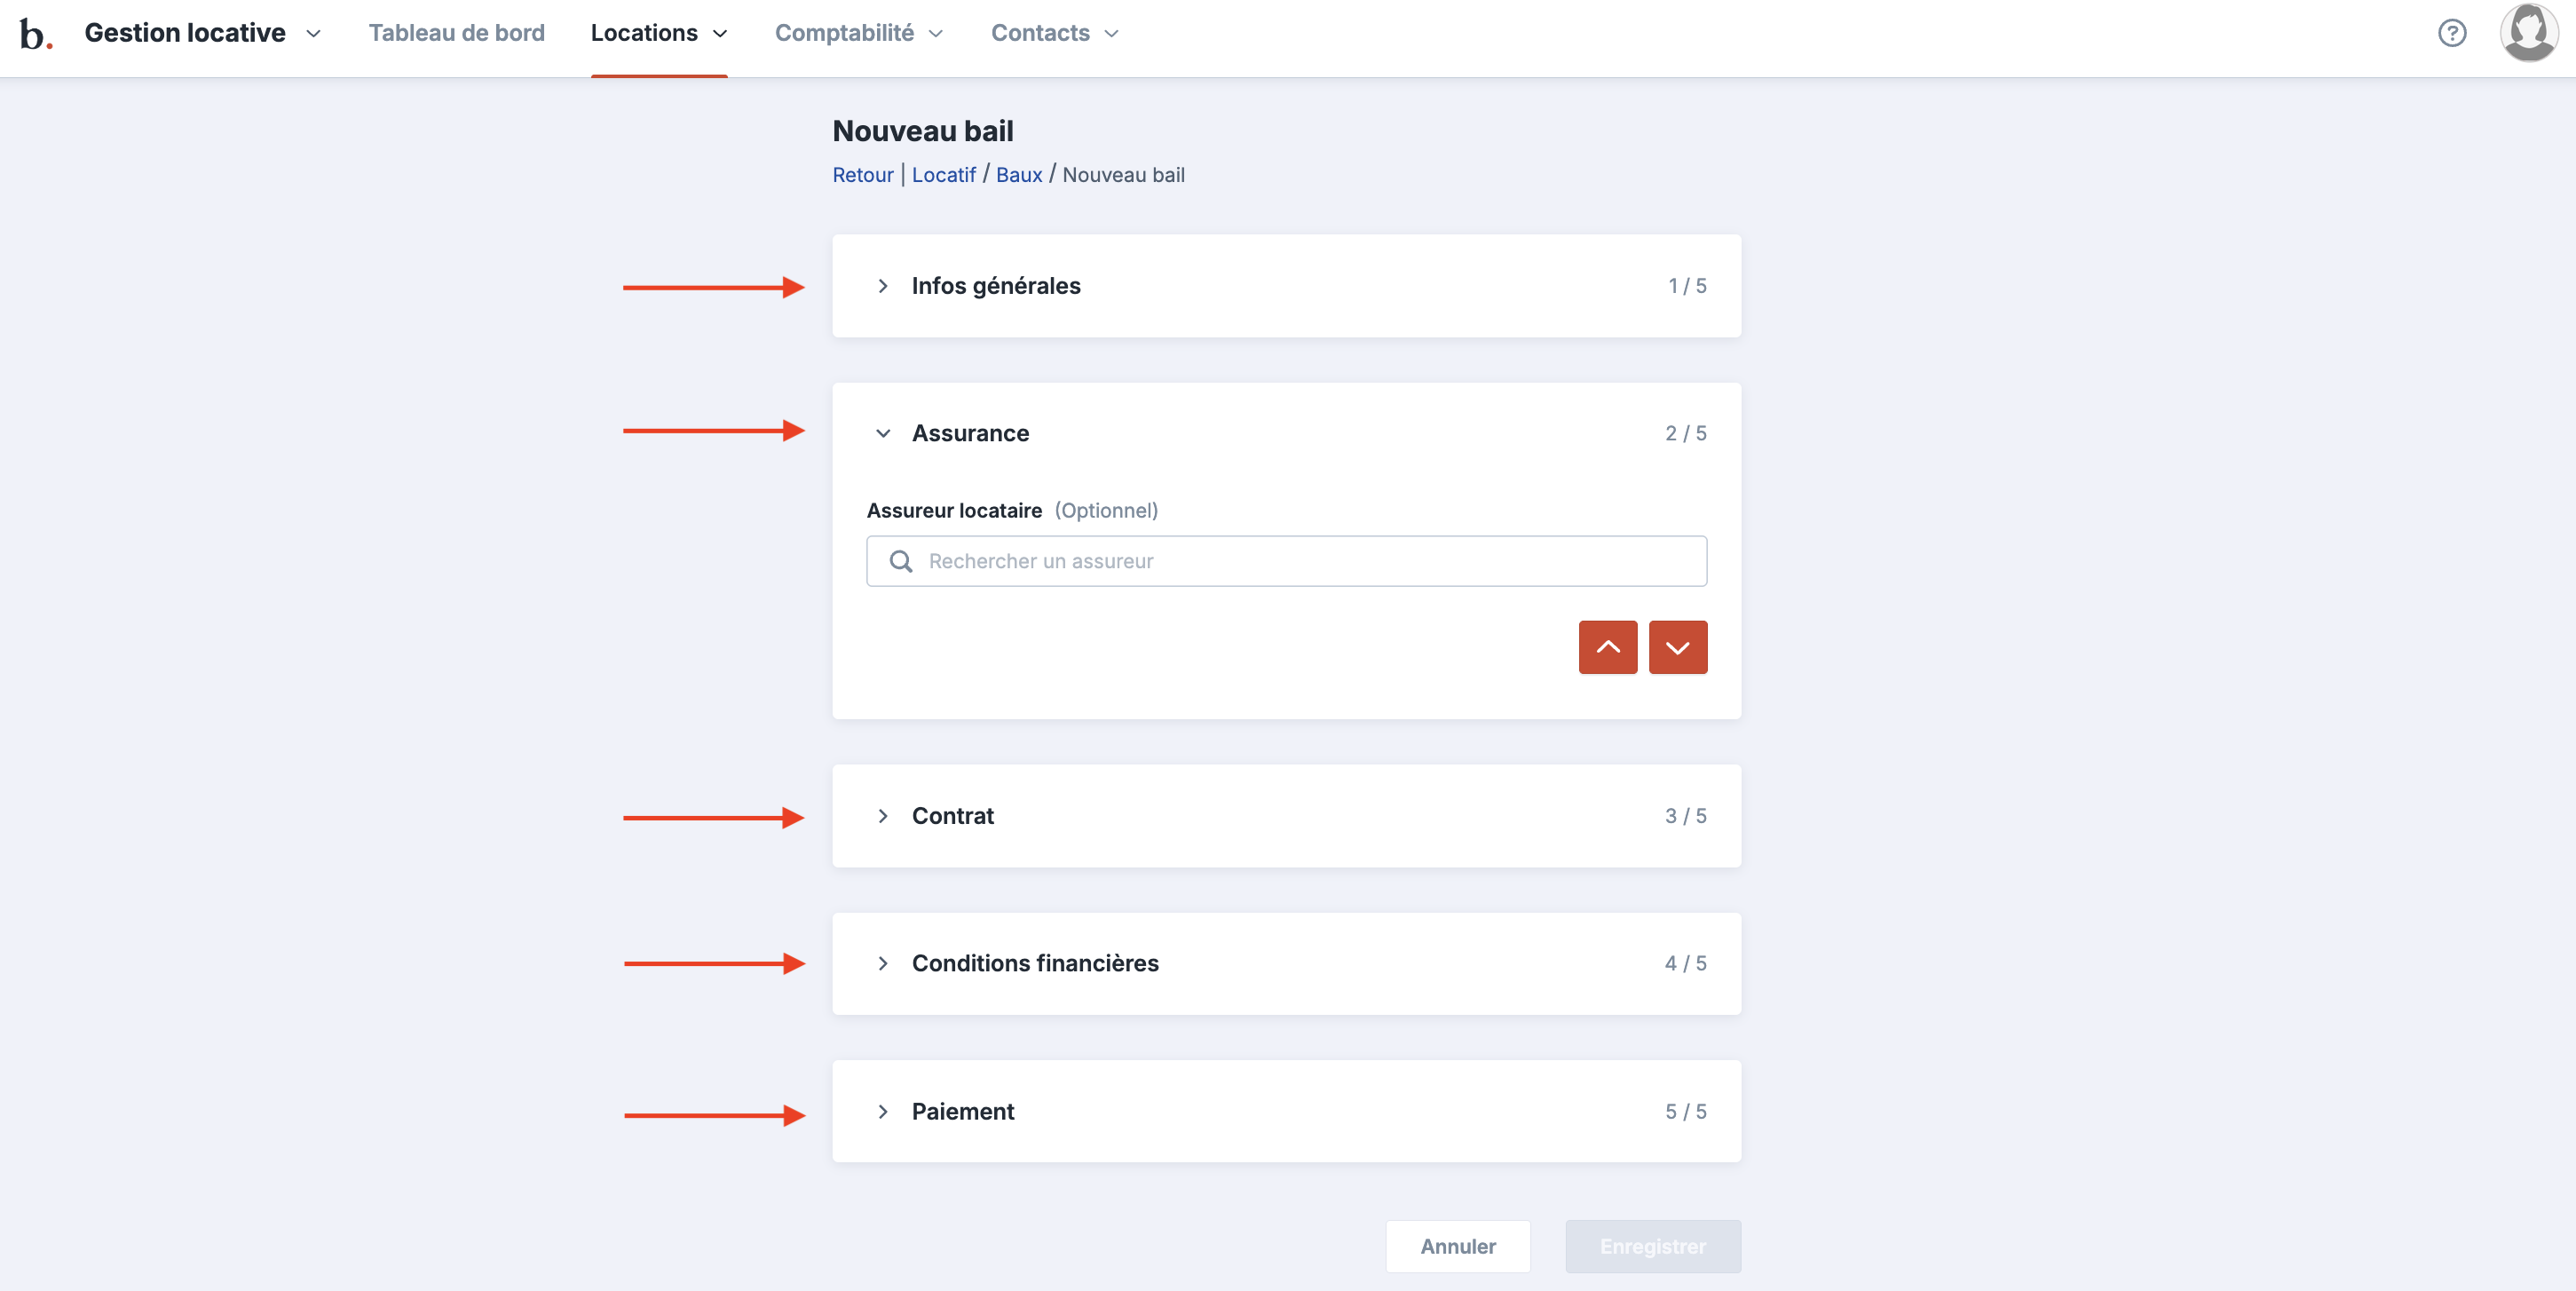Focus the Rechercher un assureur field
The width and height of the screenshot is (2576, 1291).
click(x=1300, y=561)
